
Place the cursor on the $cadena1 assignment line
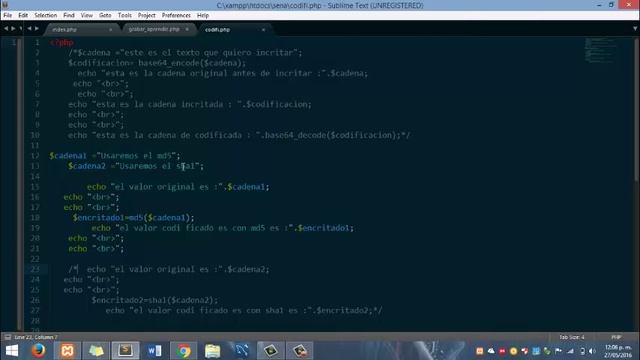[115, 156]
